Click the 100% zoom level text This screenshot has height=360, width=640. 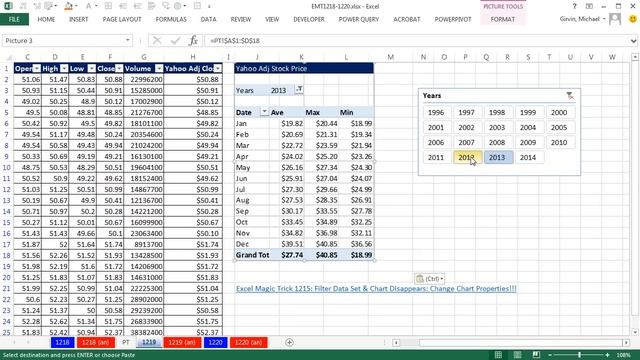click(x=623, y=355)
